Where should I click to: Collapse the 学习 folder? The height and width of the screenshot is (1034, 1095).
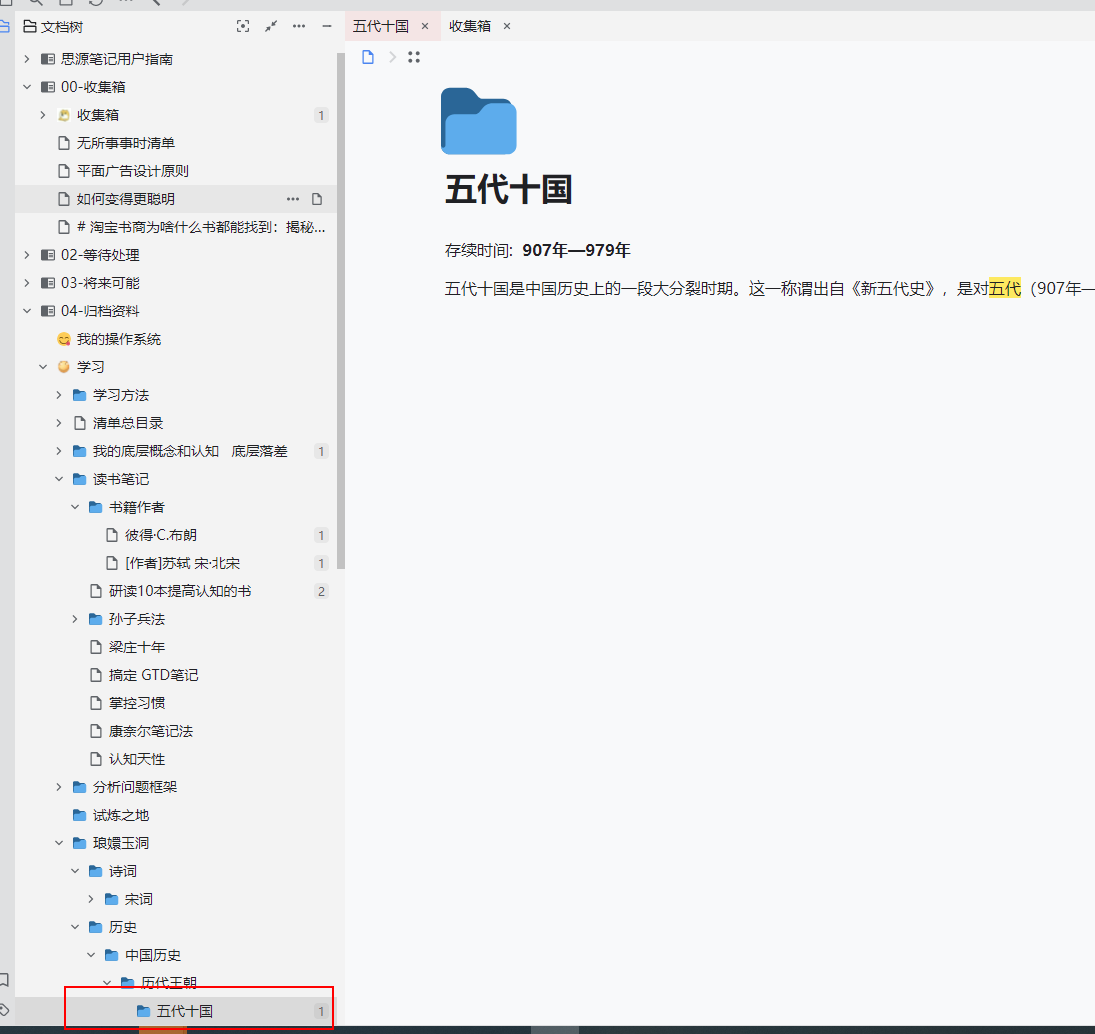point(43,367)
